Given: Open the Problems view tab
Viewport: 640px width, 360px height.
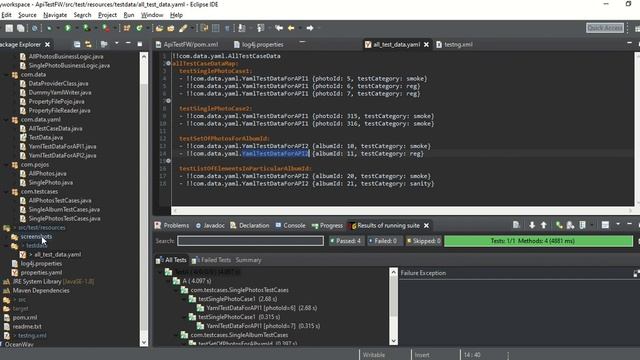Looking at the screenshot, I should [172, 225].
